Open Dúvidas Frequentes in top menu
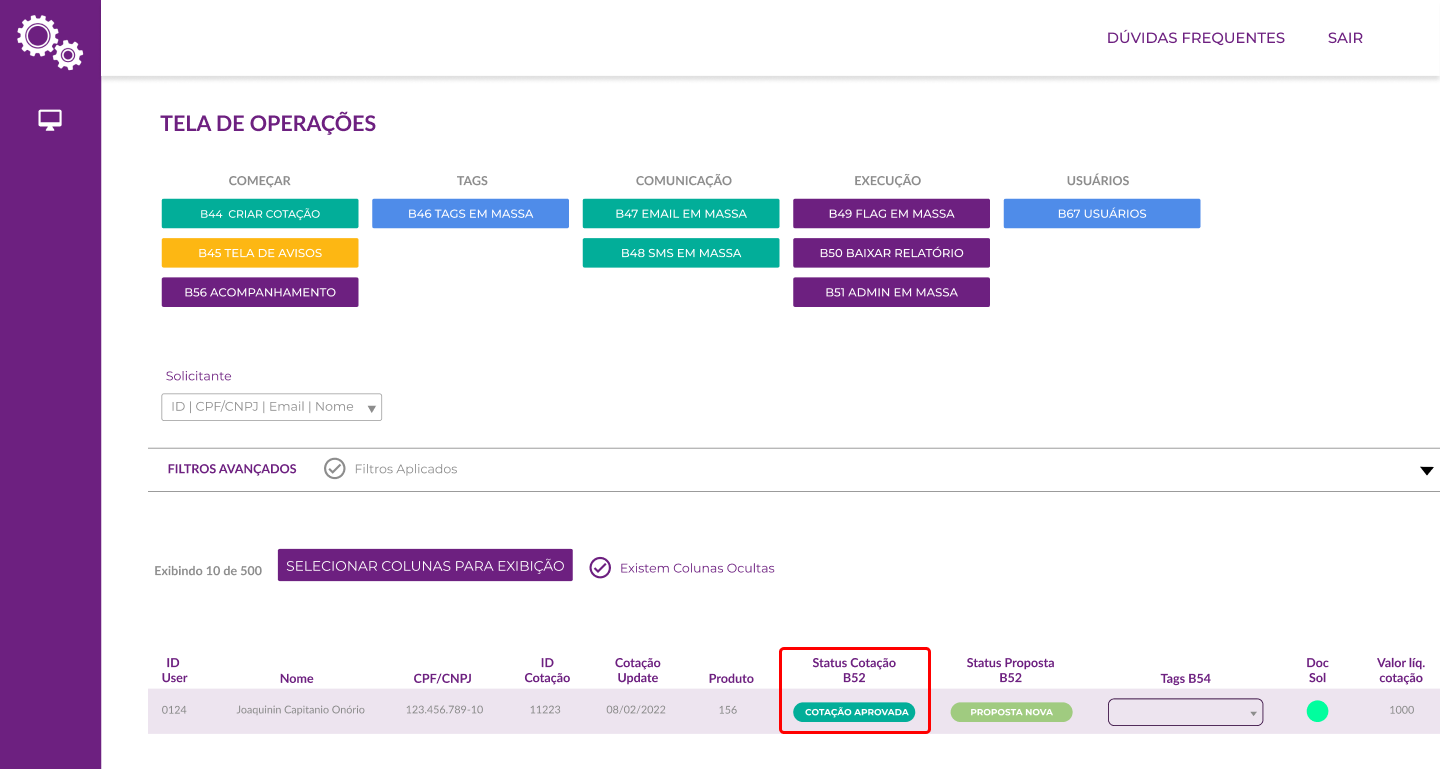1440x769 pixels. pyautogui.click(x=1195, y=38)
